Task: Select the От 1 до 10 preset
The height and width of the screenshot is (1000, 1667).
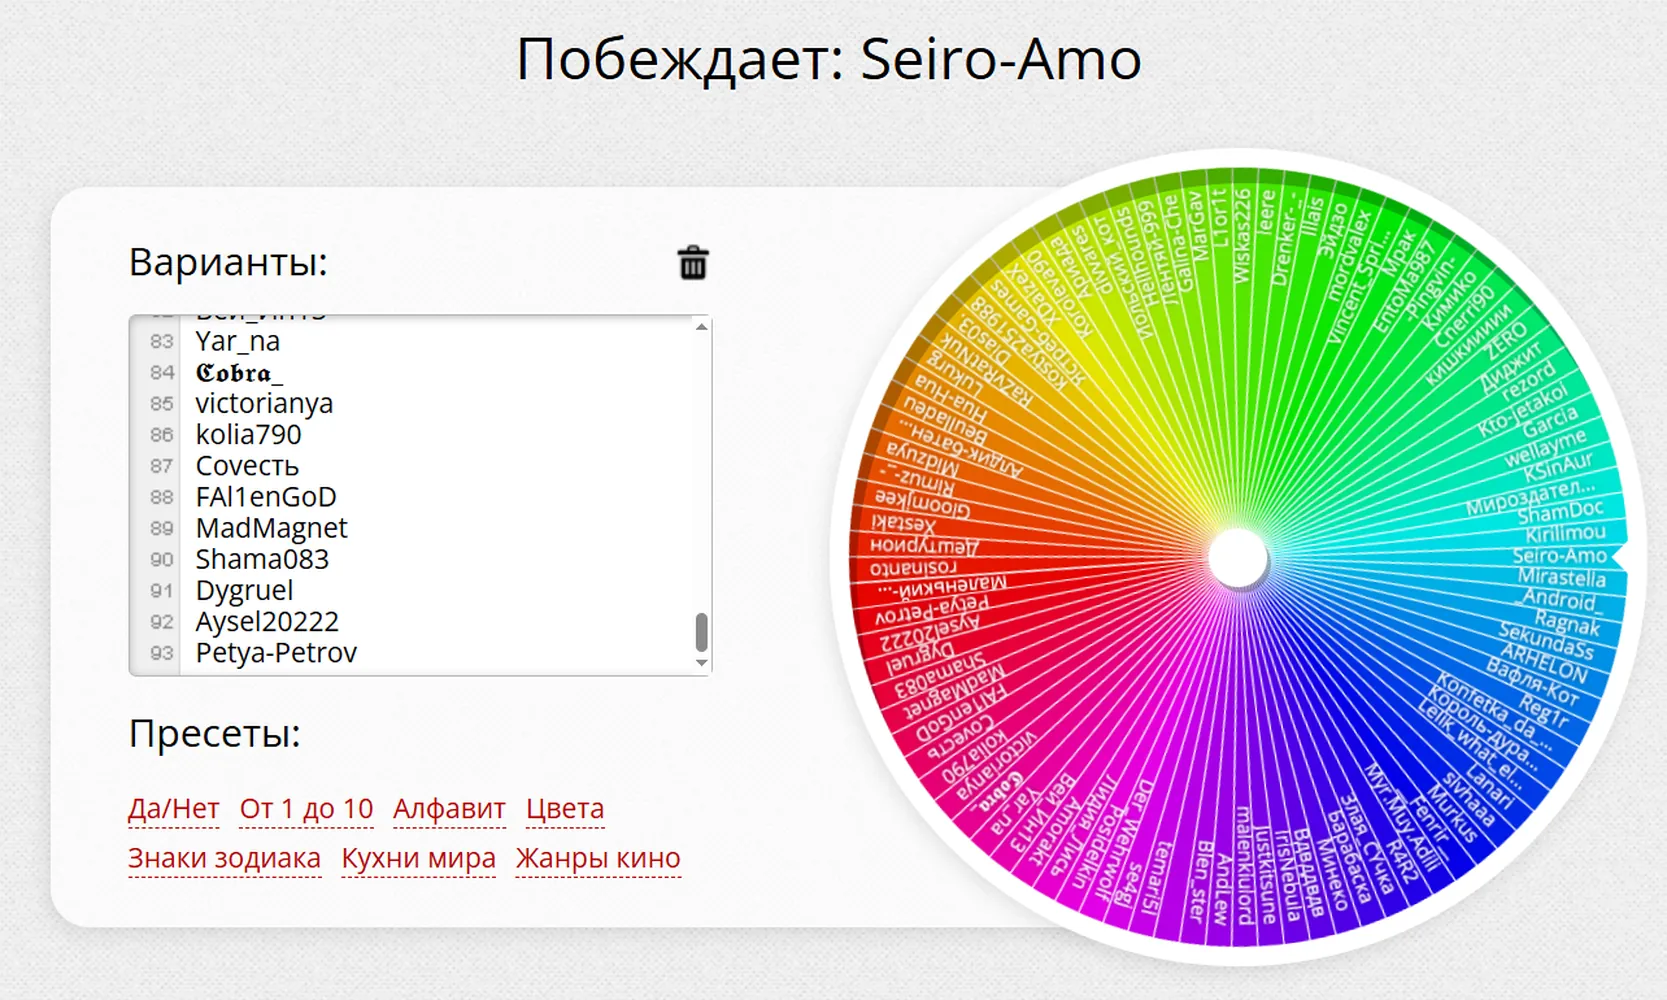Action: [x=306, y=808]
